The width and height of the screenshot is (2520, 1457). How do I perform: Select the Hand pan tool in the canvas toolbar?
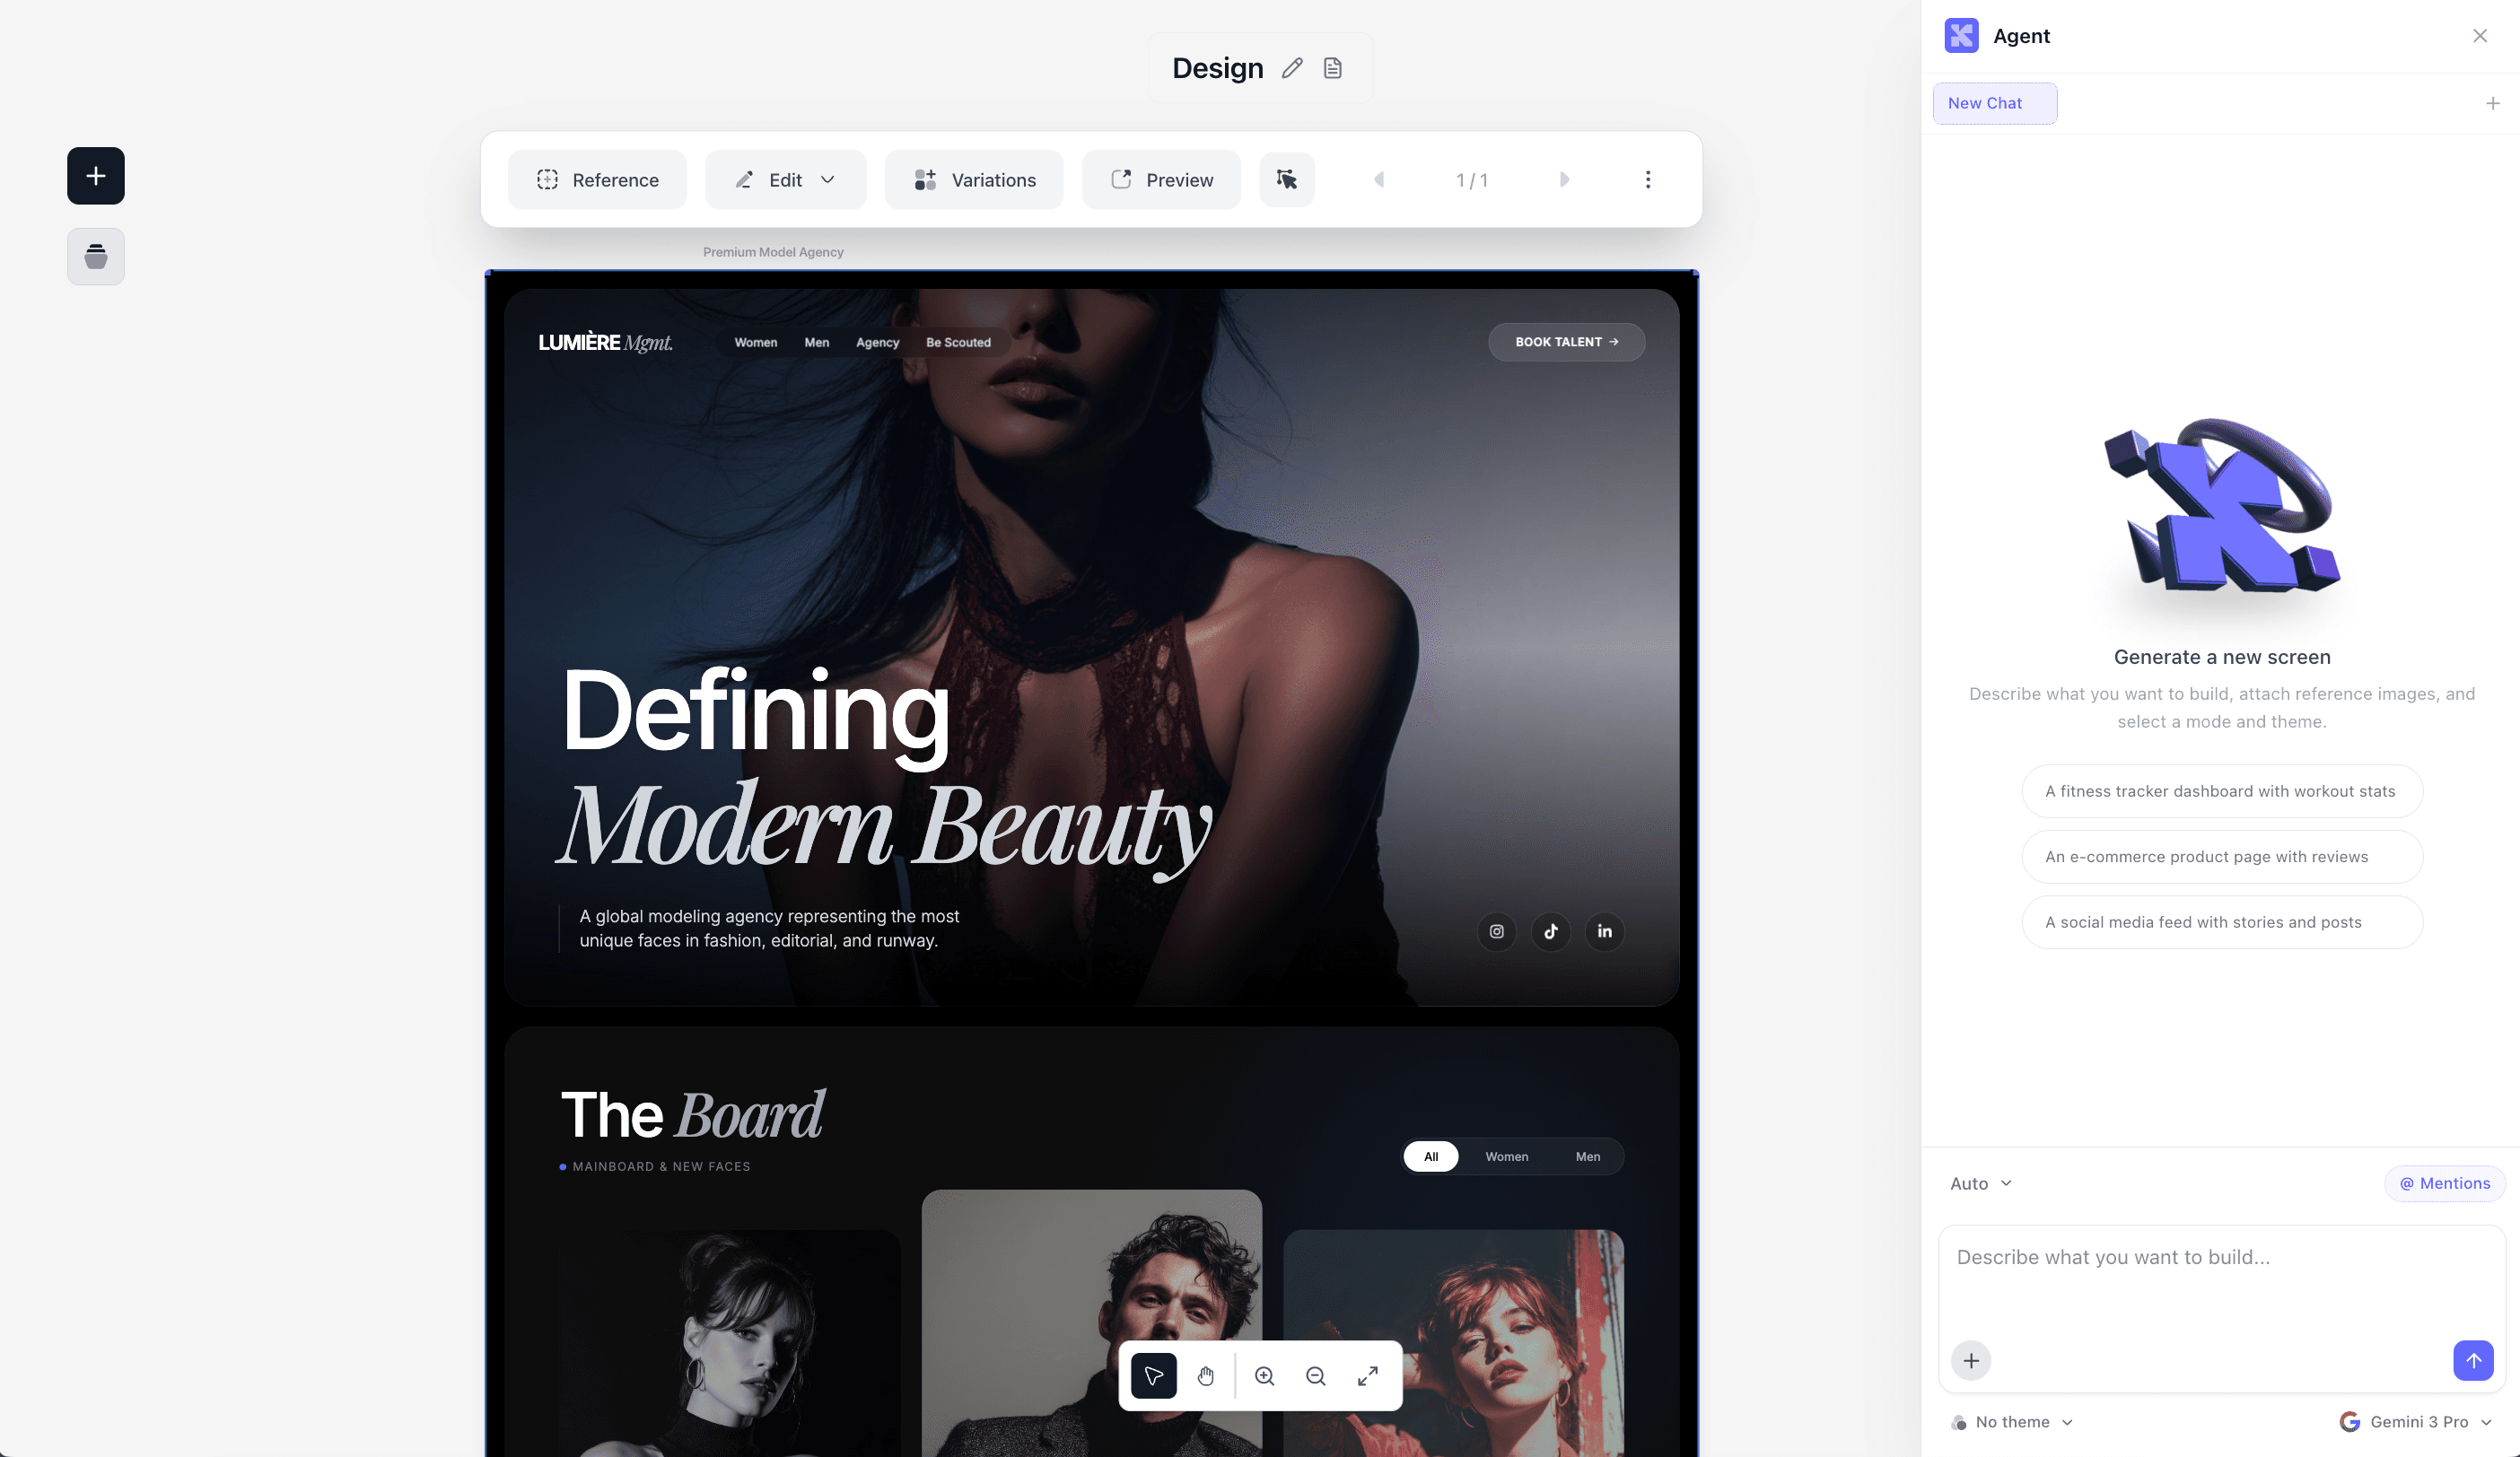[x=1205, y=1376]
